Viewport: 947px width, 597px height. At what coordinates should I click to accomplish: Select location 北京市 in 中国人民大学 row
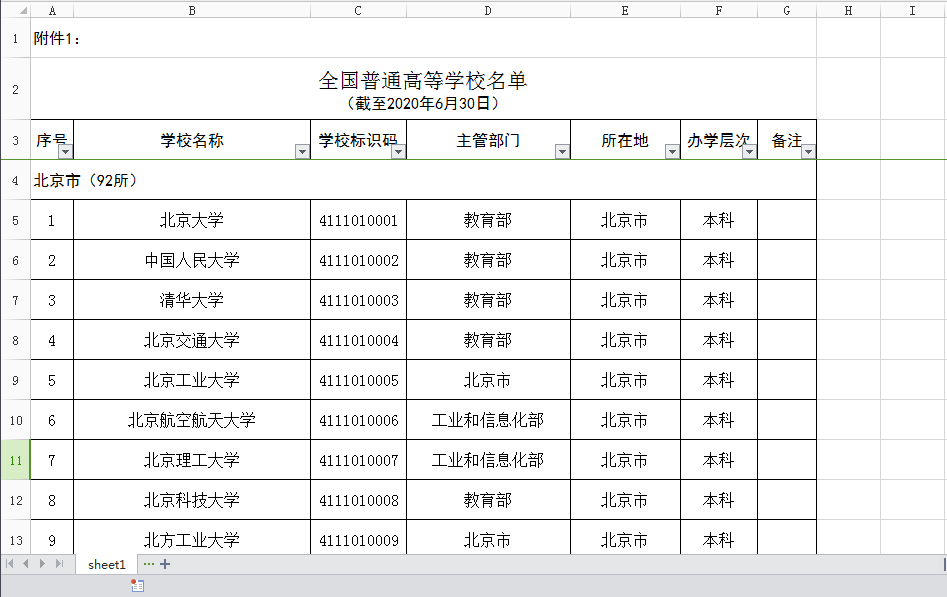[625, 260]
